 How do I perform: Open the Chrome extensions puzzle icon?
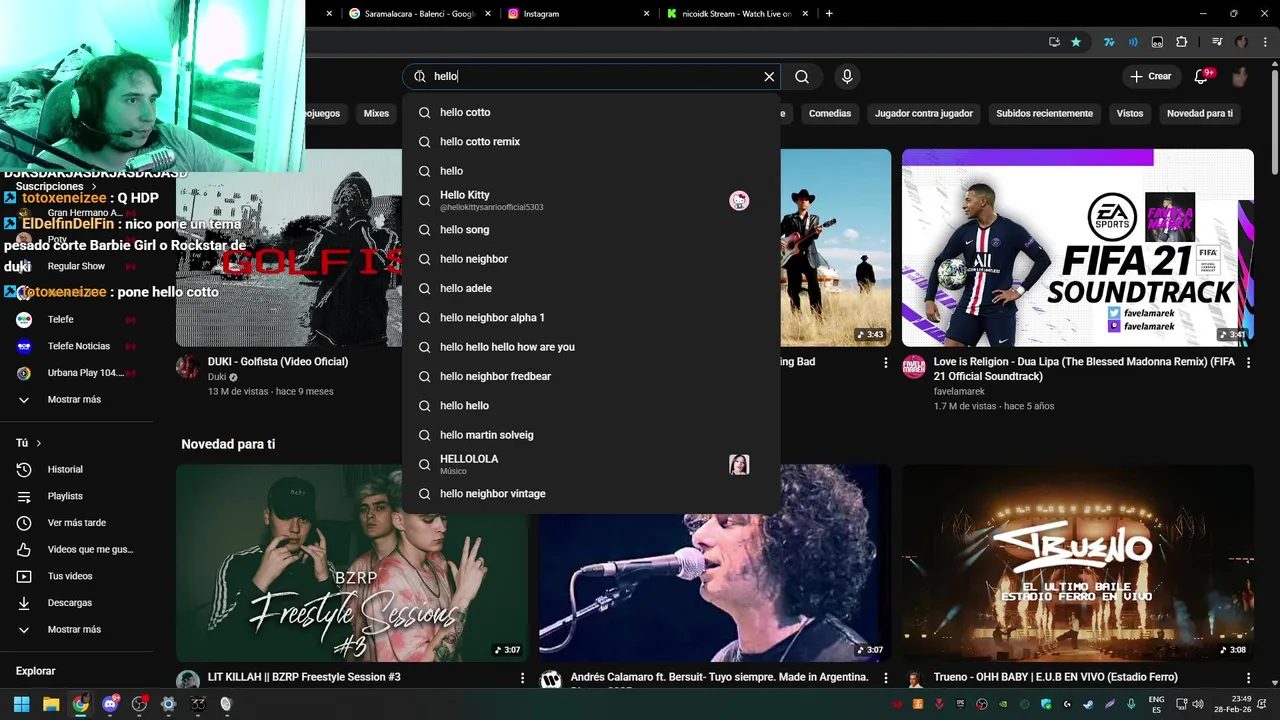tap(1182, 42)
